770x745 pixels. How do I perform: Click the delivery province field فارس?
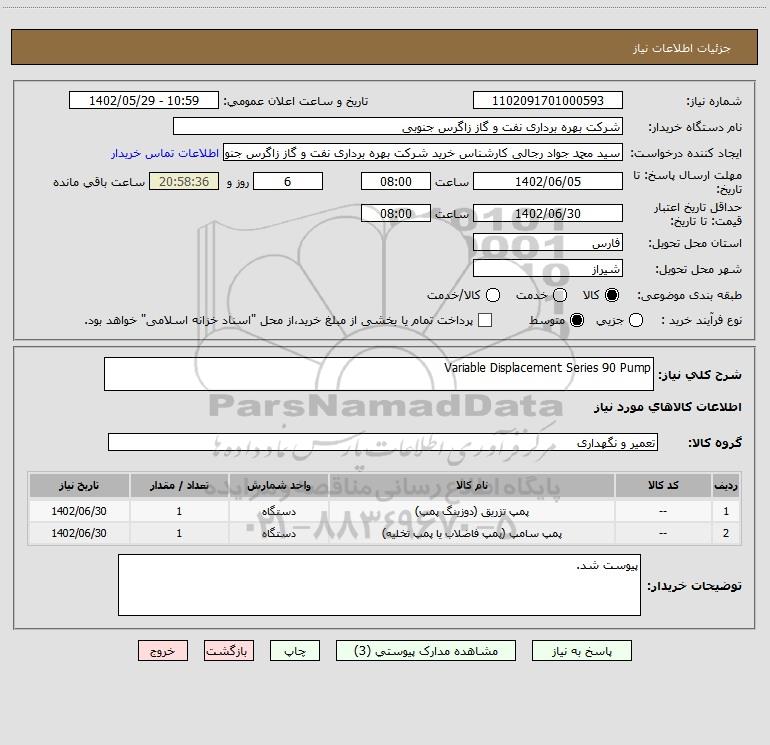(x=548, y=243)
